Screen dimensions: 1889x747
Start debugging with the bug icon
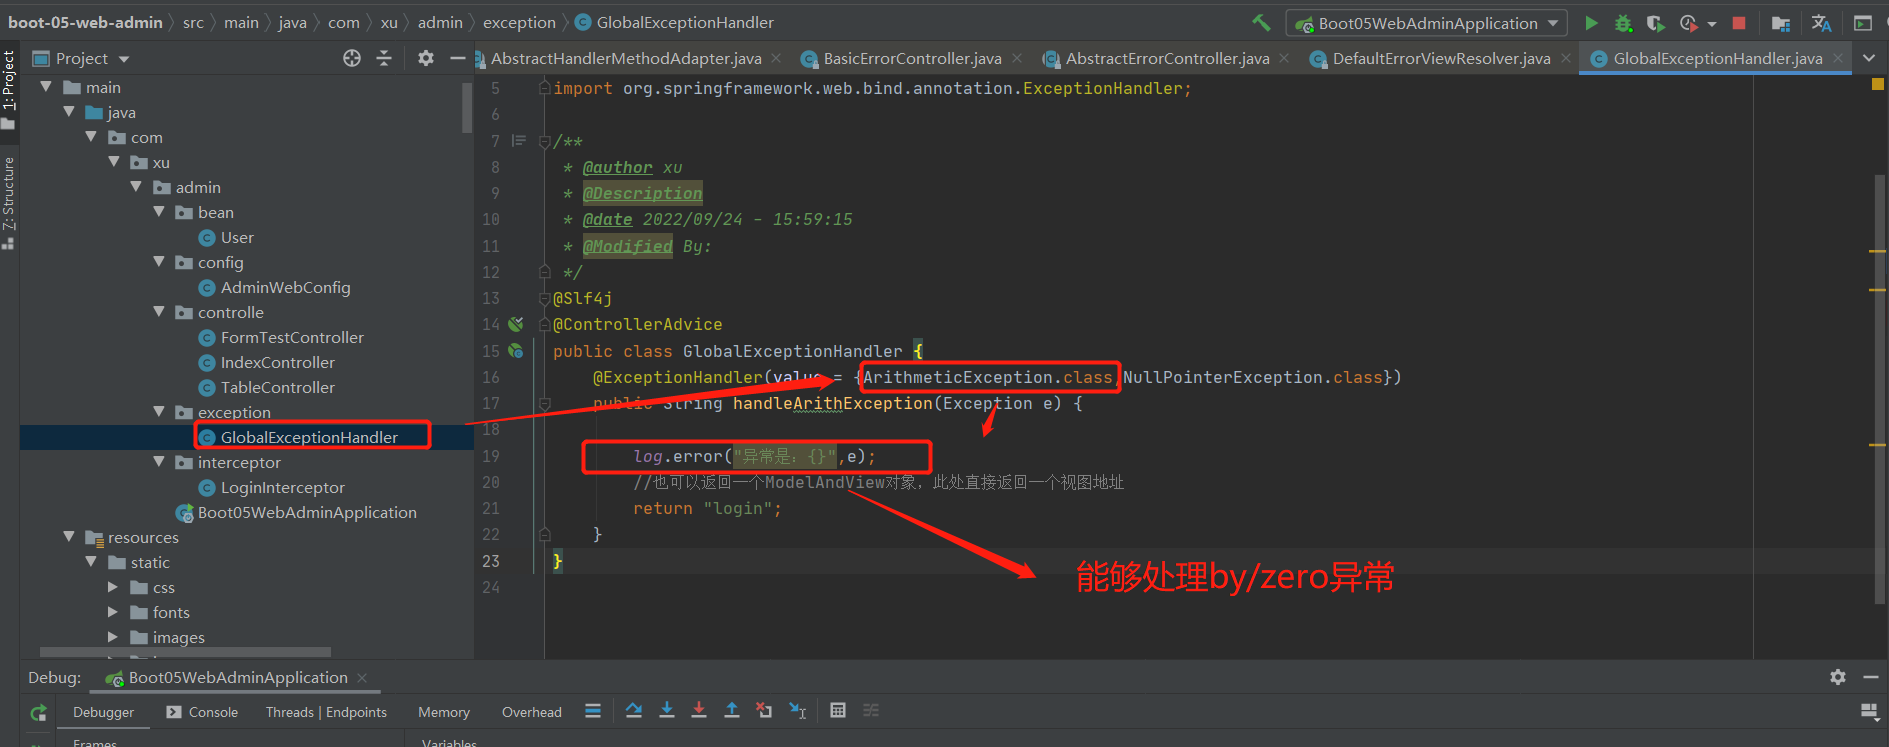click(1623, 22)
